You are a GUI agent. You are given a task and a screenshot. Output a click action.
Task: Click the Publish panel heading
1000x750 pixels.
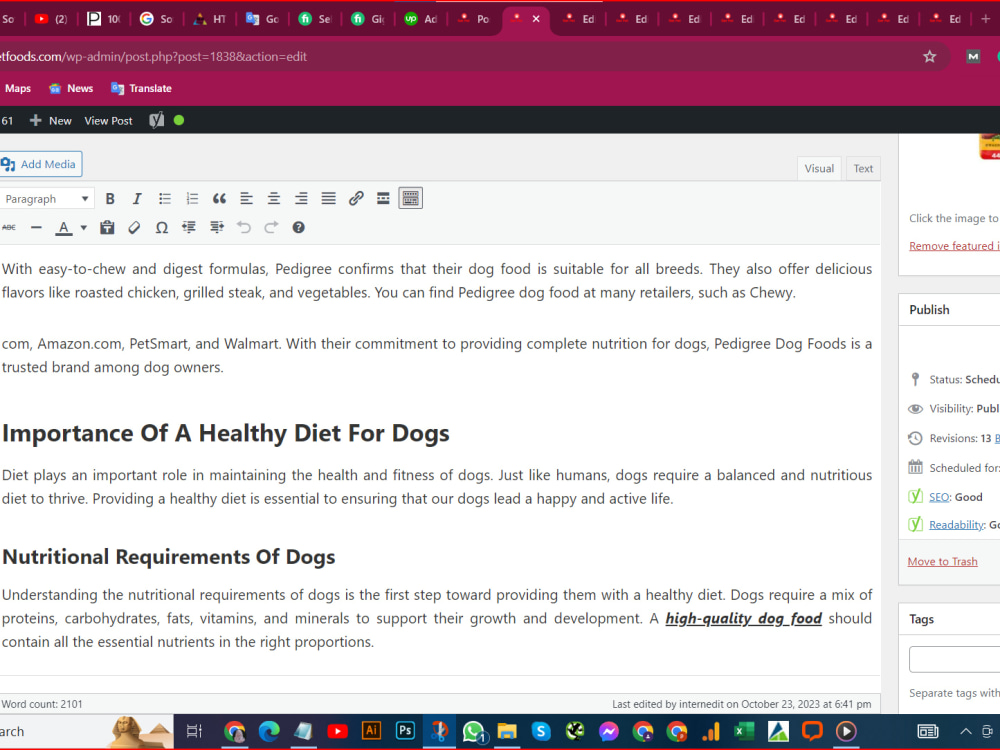coord(929,310)
